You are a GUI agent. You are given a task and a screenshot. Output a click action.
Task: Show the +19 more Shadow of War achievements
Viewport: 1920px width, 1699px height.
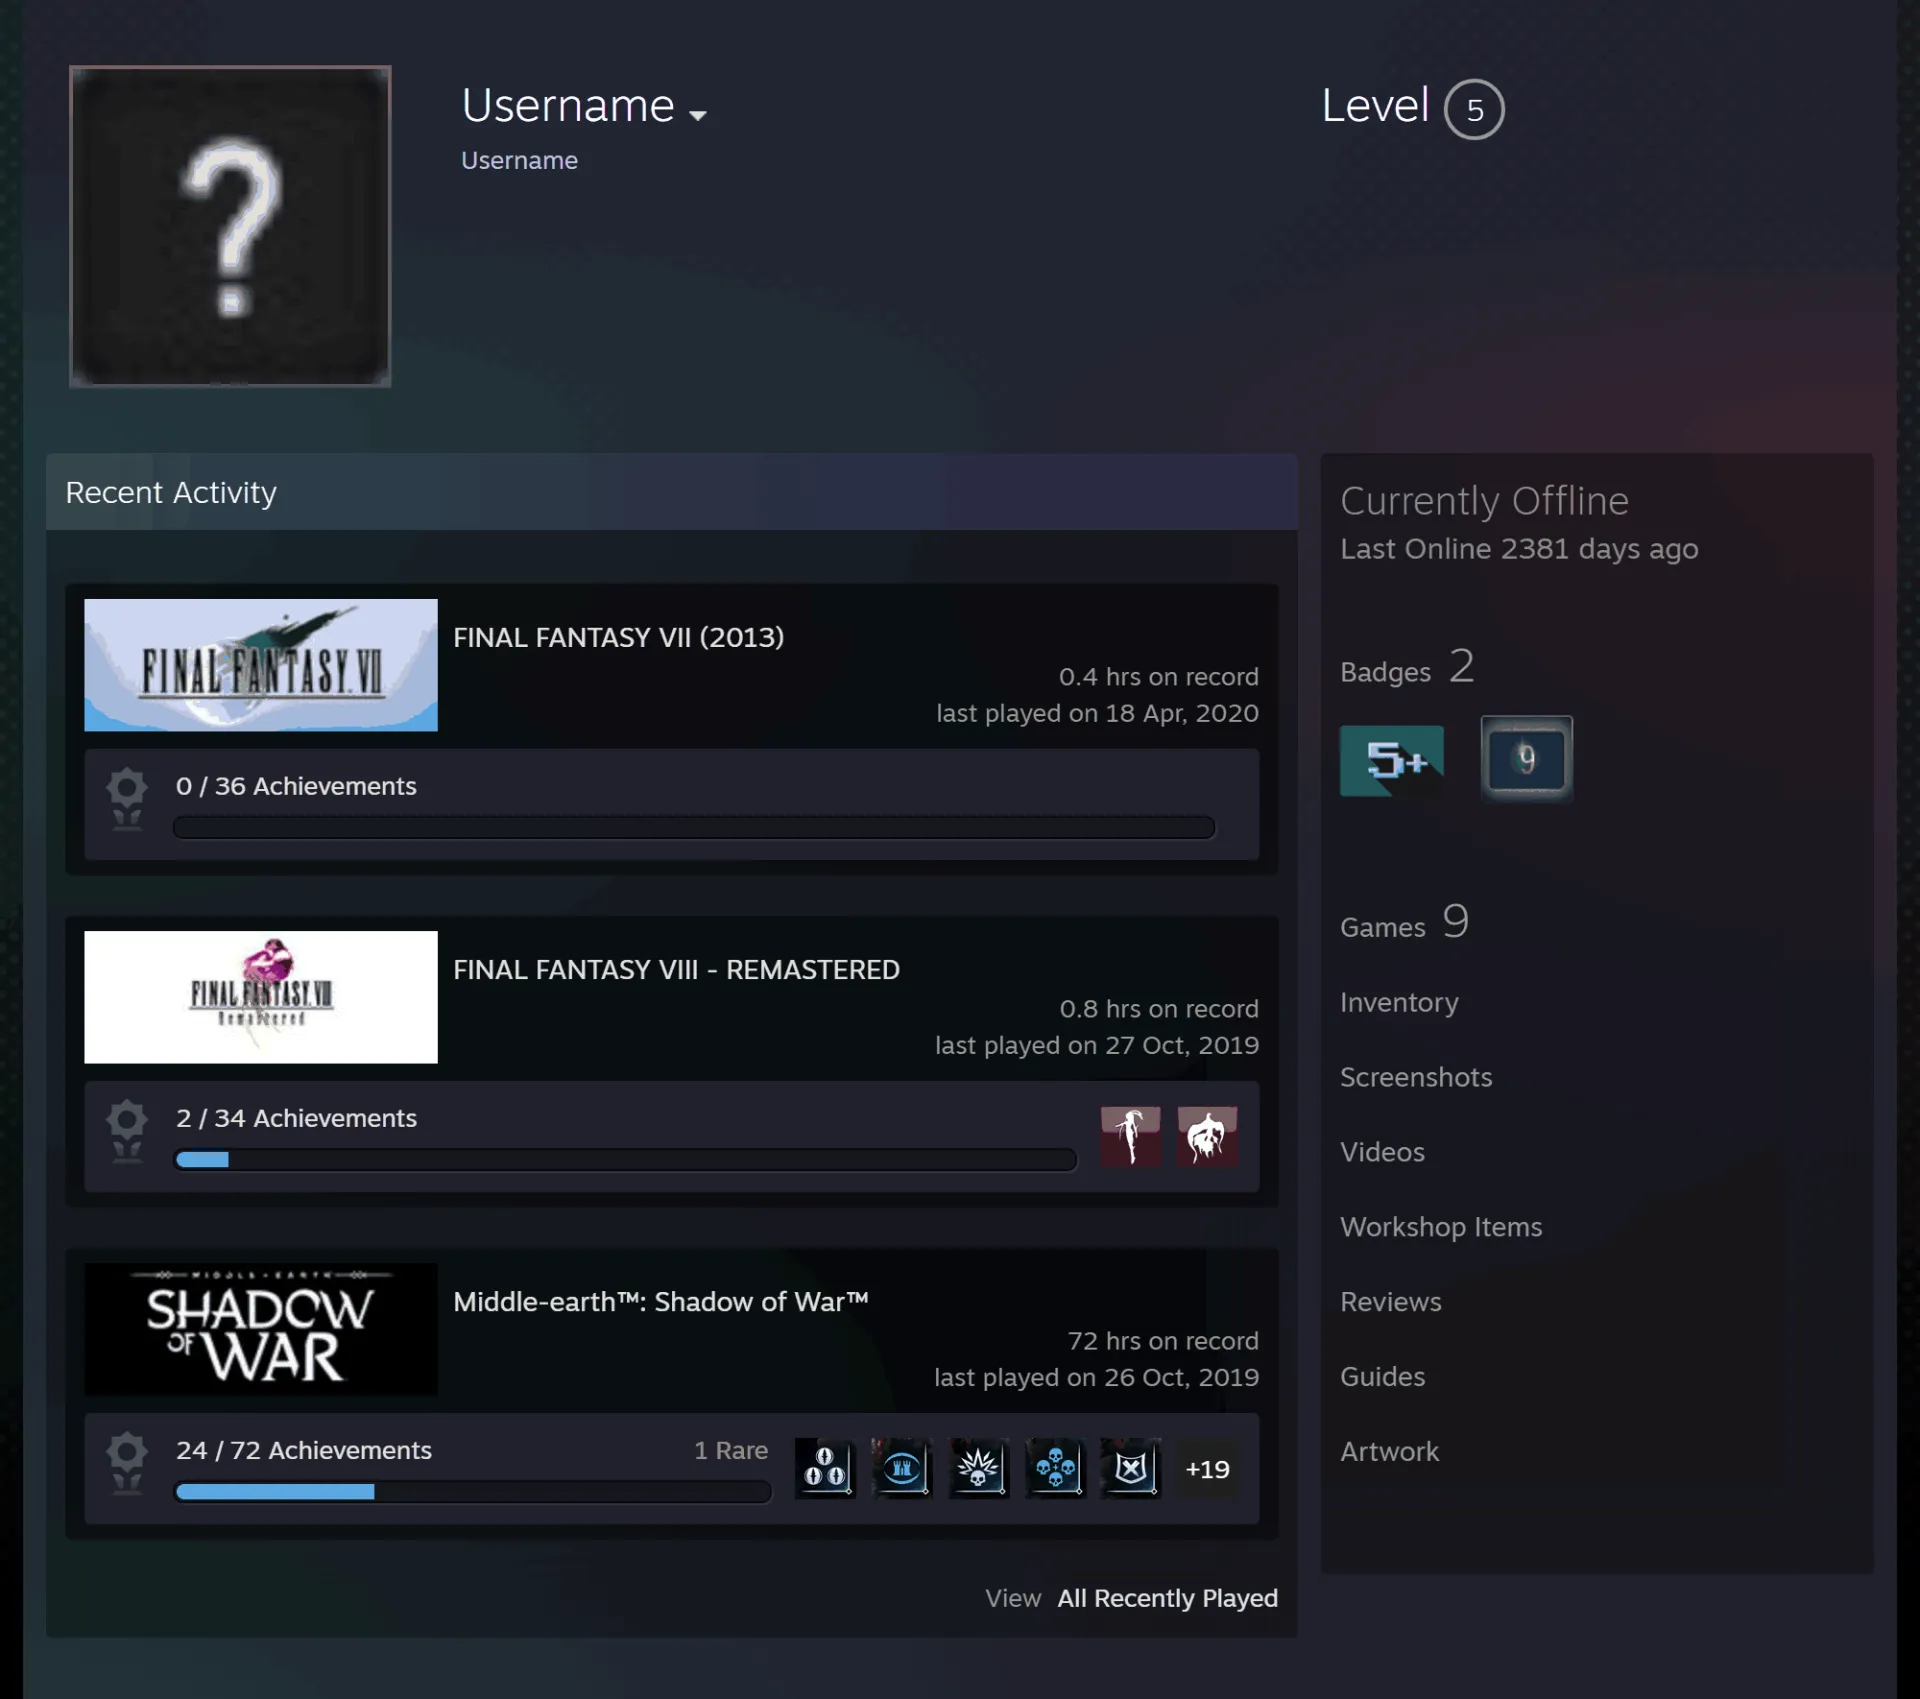tap(1207, 1469)
